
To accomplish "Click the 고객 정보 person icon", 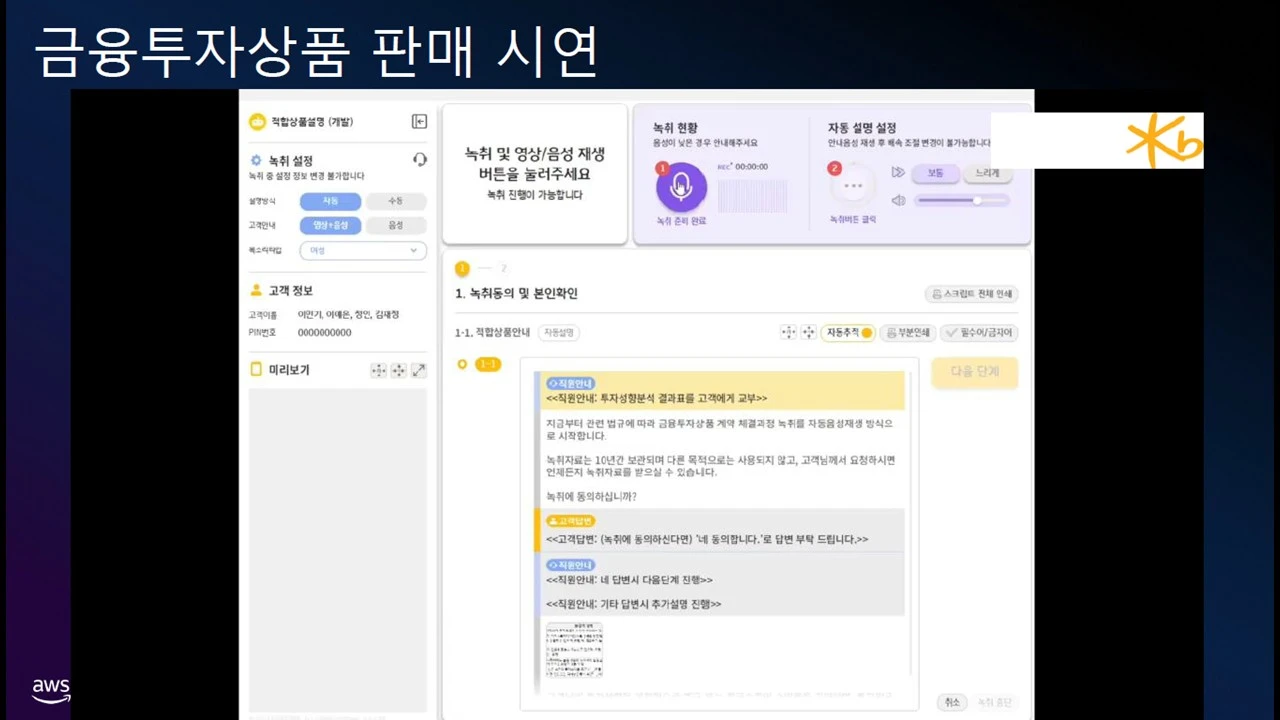I will coord(256,291).
